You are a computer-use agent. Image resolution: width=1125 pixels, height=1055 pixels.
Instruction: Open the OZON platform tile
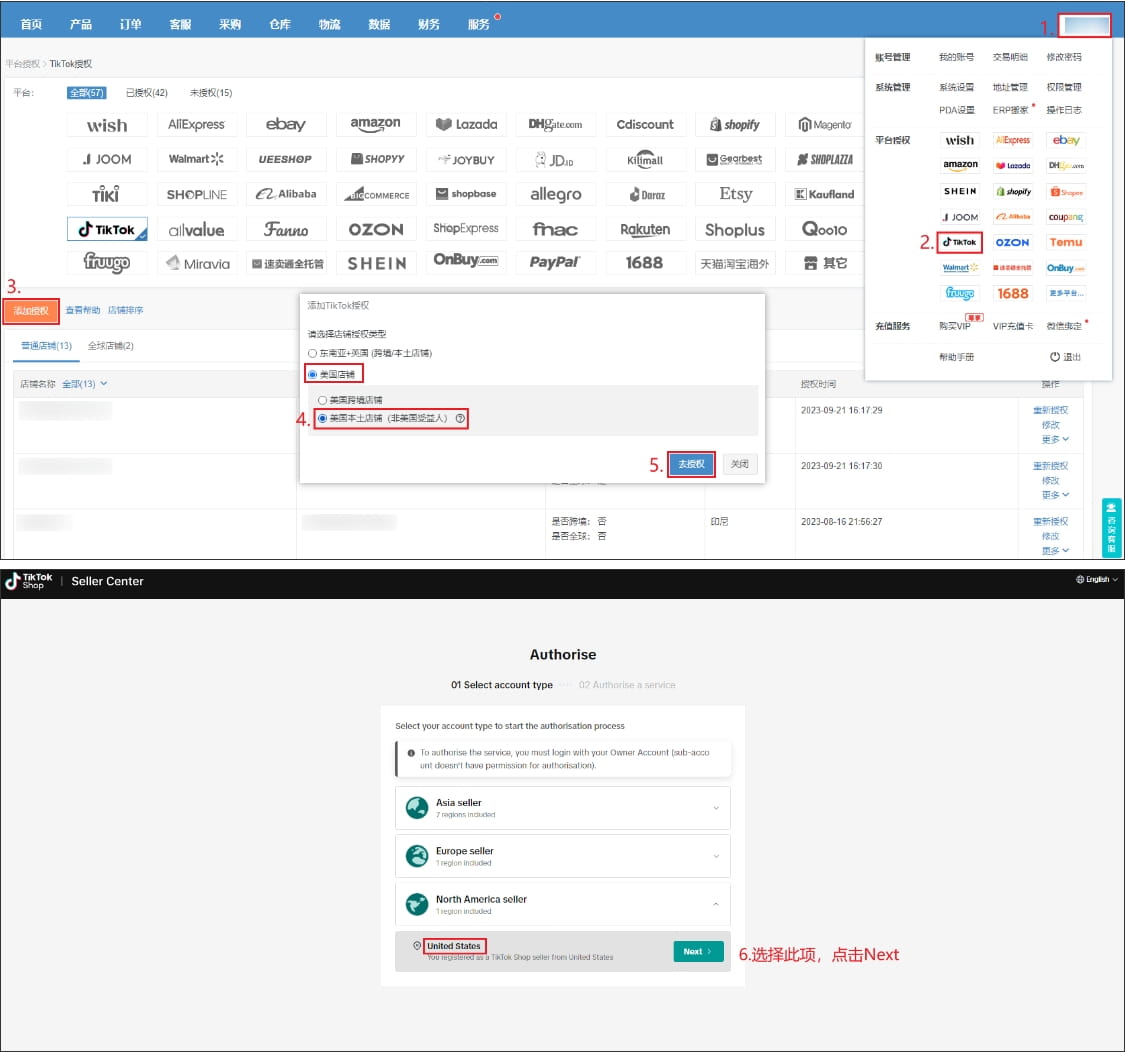click(375, 229)
